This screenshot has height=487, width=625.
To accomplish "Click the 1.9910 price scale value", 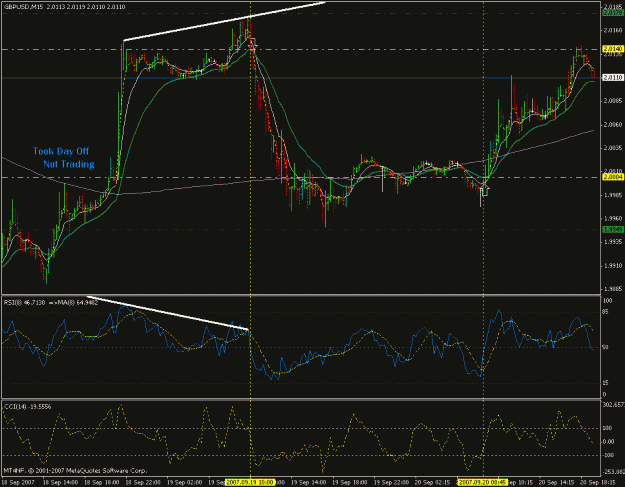I will [x=613, y=265].
